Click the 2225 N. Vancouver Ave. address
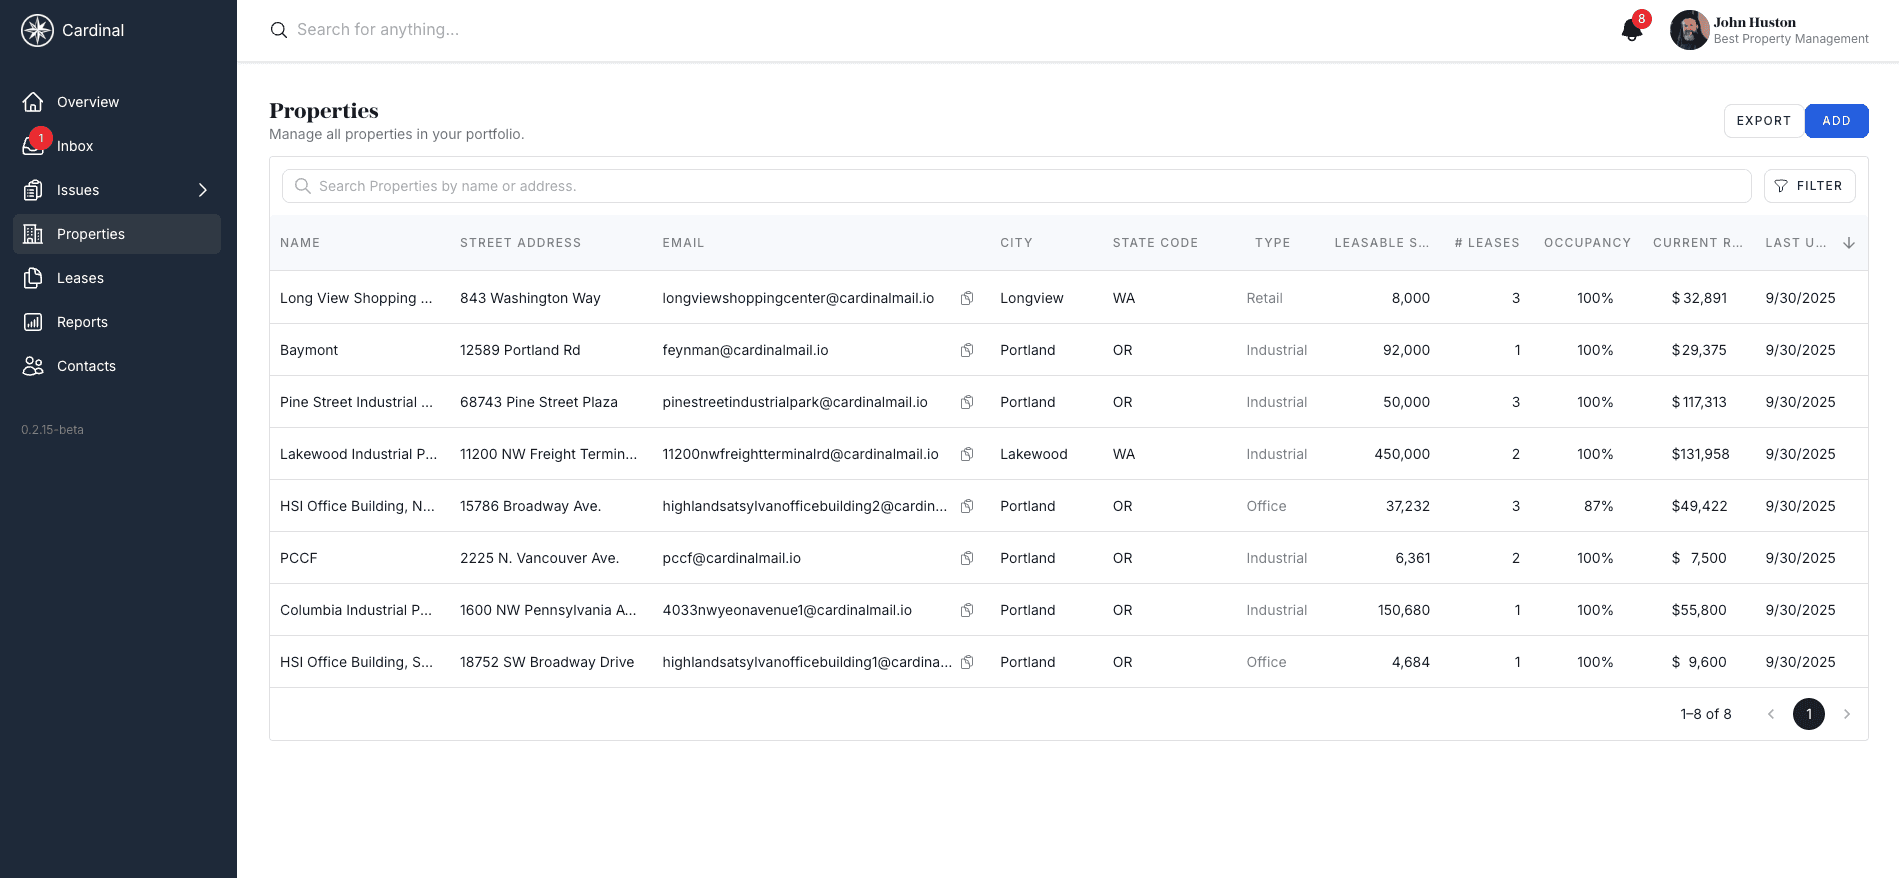The height and width of the screenshot is (878, 1899). pos(539,558)
